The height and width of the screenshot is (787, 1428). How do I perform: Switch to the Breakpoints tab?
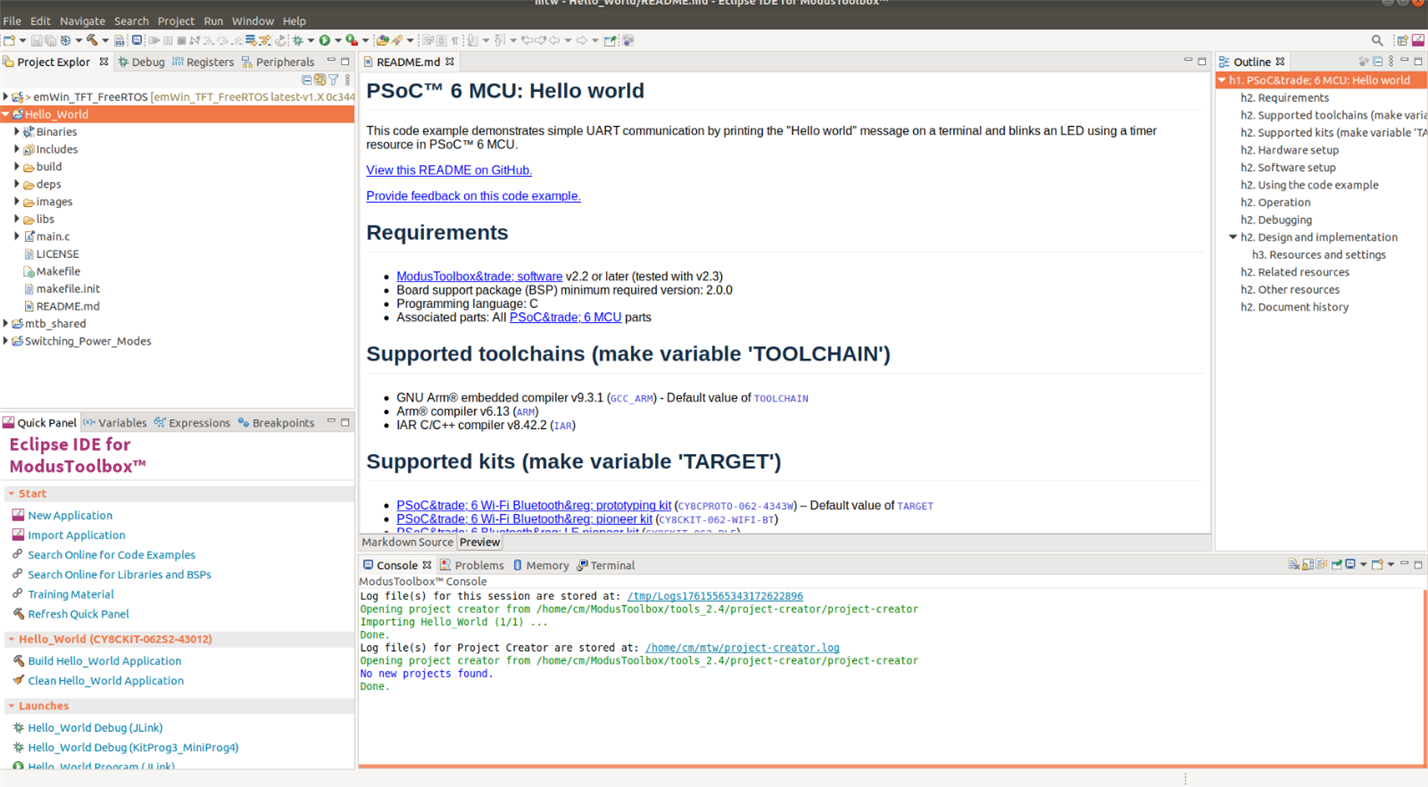[276, 423]
